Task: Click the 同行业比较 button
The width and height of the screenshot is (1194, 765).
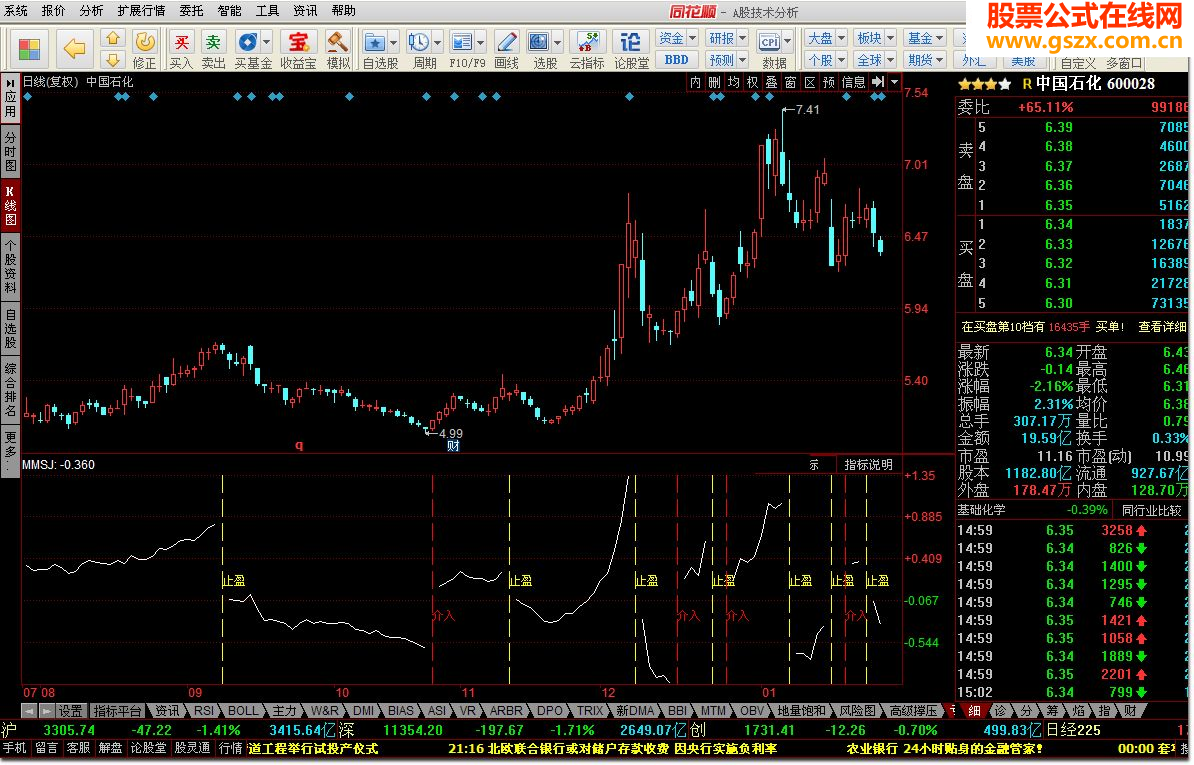Action: (1151, 511)
